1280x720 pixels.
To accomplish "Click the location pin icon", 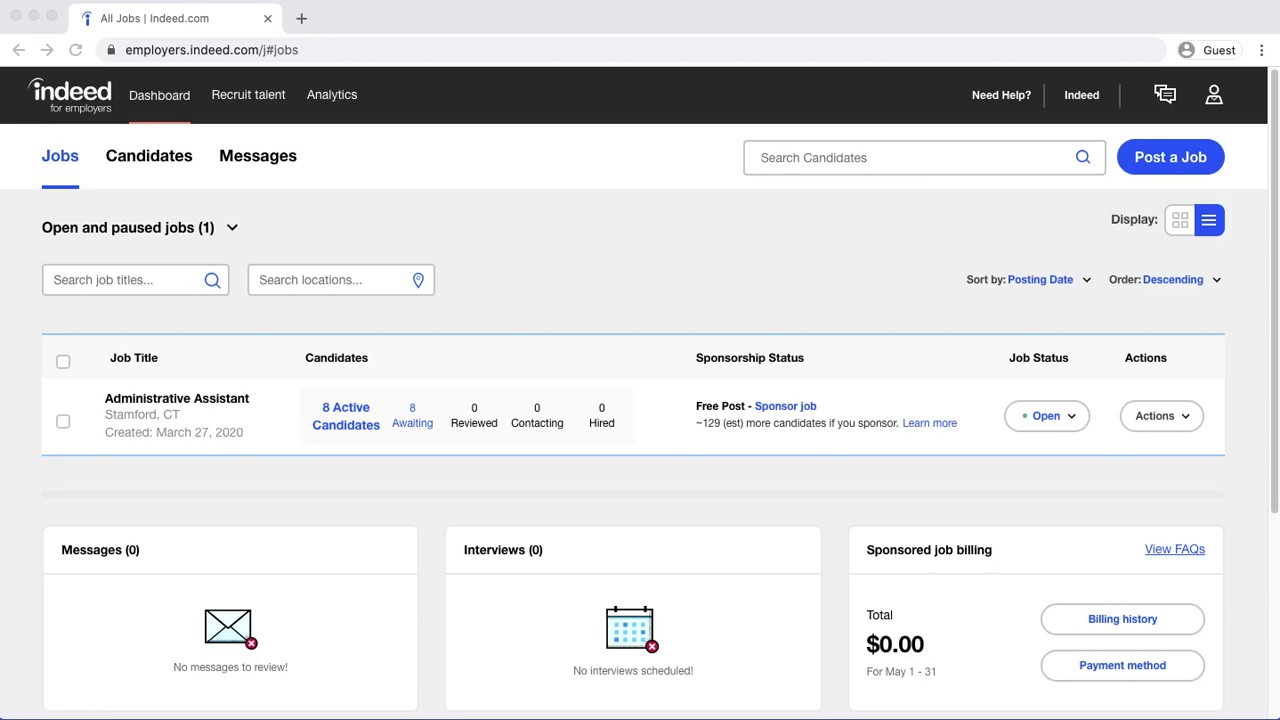I will point(418,280).
